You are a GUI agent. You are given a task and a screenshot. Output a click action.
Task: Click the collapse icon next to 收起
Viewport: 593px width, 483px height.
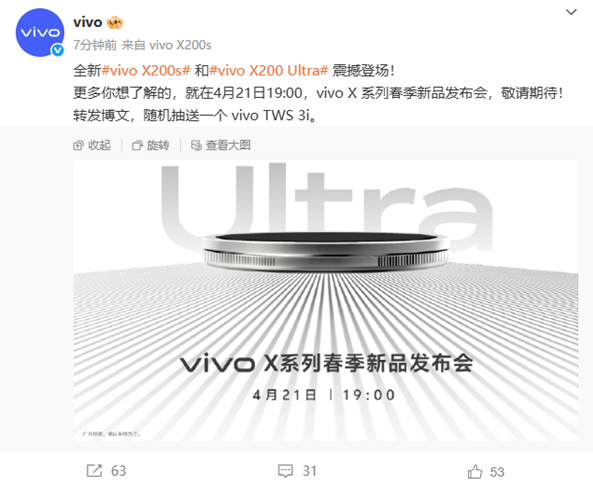pos(78,145)
